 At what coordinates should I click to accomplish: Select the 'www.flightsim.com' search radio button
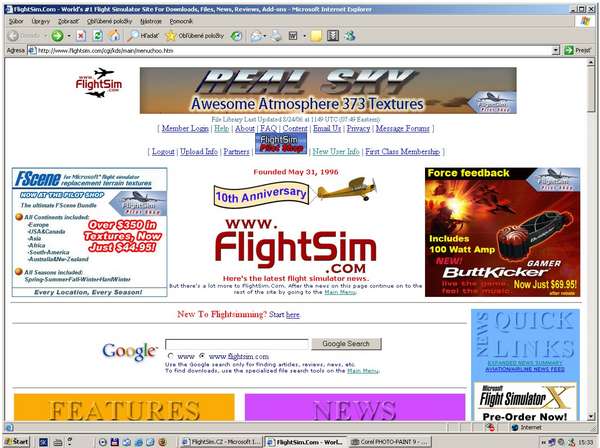[202, 356]
